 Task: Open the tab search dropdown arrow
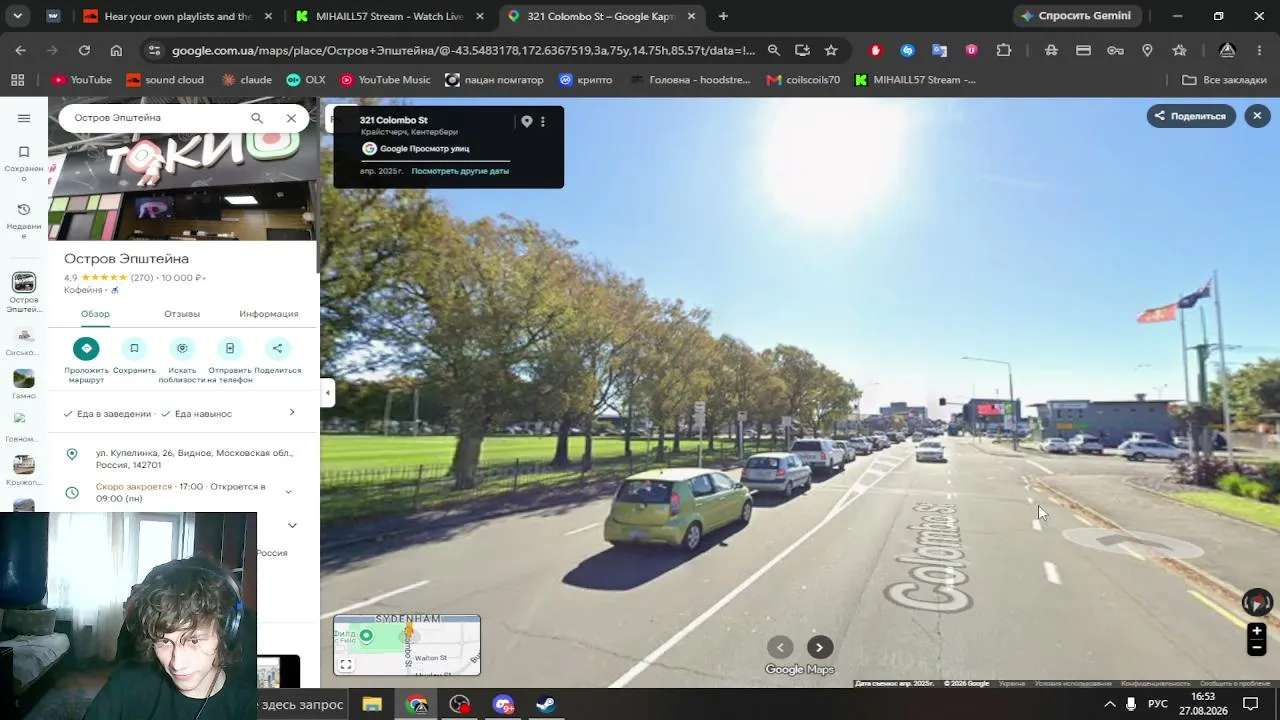pos(17,16)
